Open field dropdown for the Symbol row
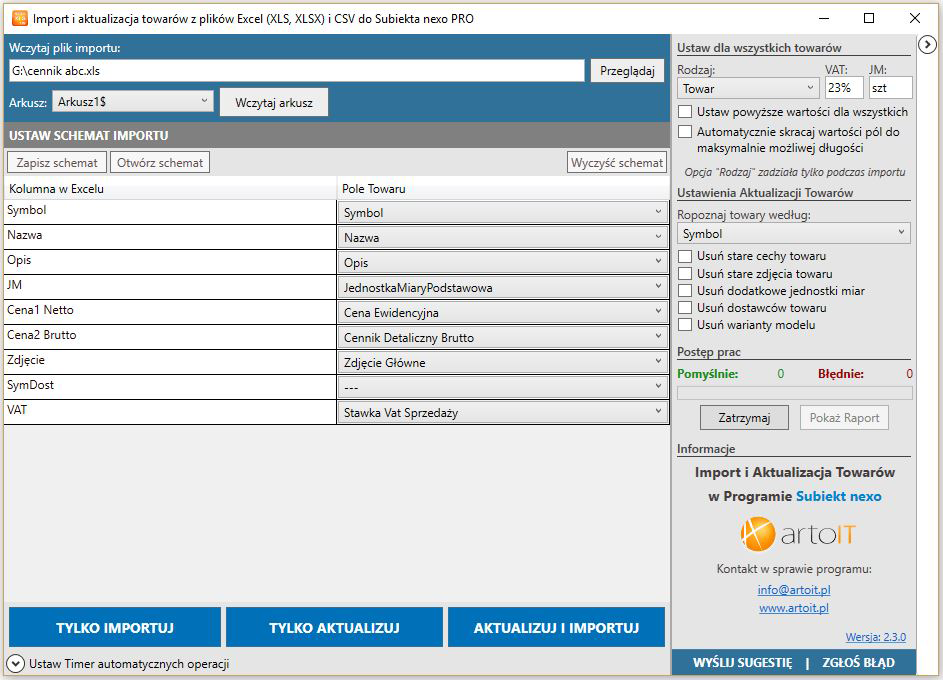Image resolution: width=943 pixels, height=680 pixels. pos(503,212)
